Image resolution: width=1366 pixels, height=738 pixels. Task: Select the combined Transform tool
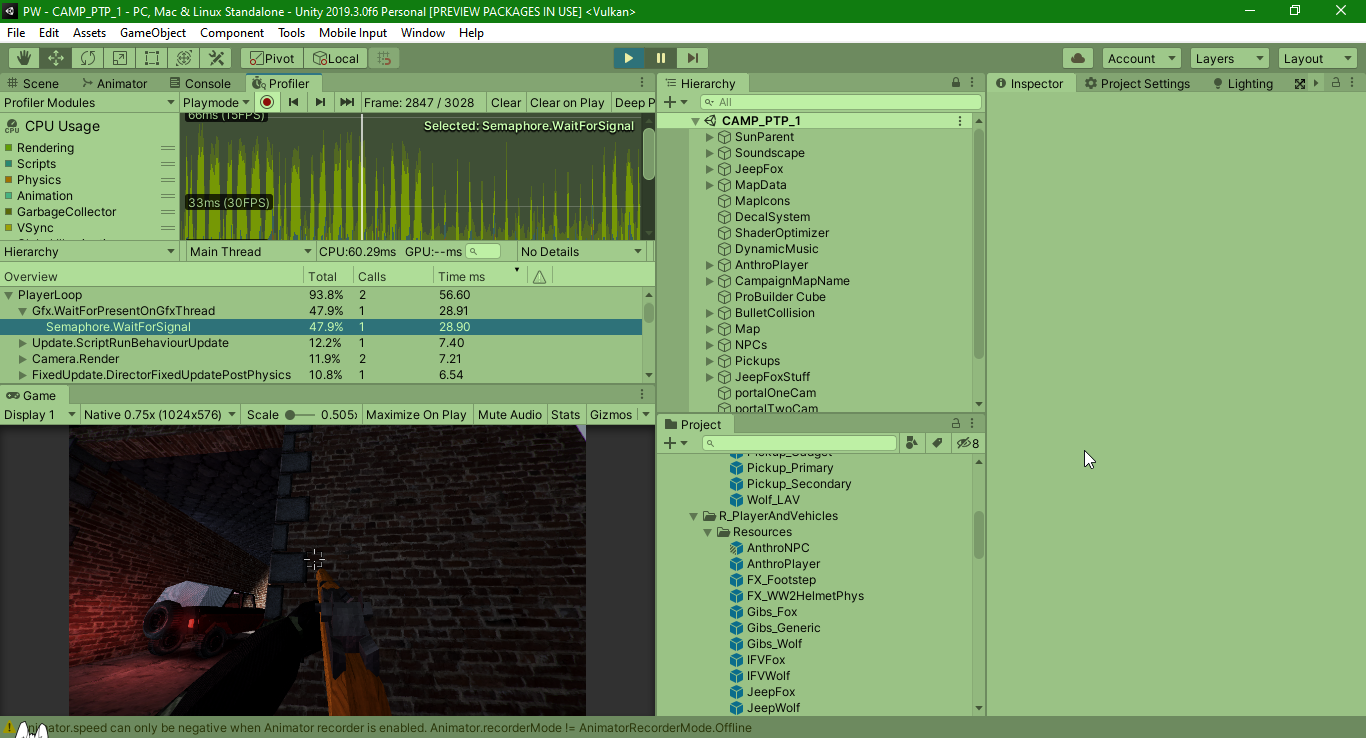pyautogui.click(x=184, y=58)
